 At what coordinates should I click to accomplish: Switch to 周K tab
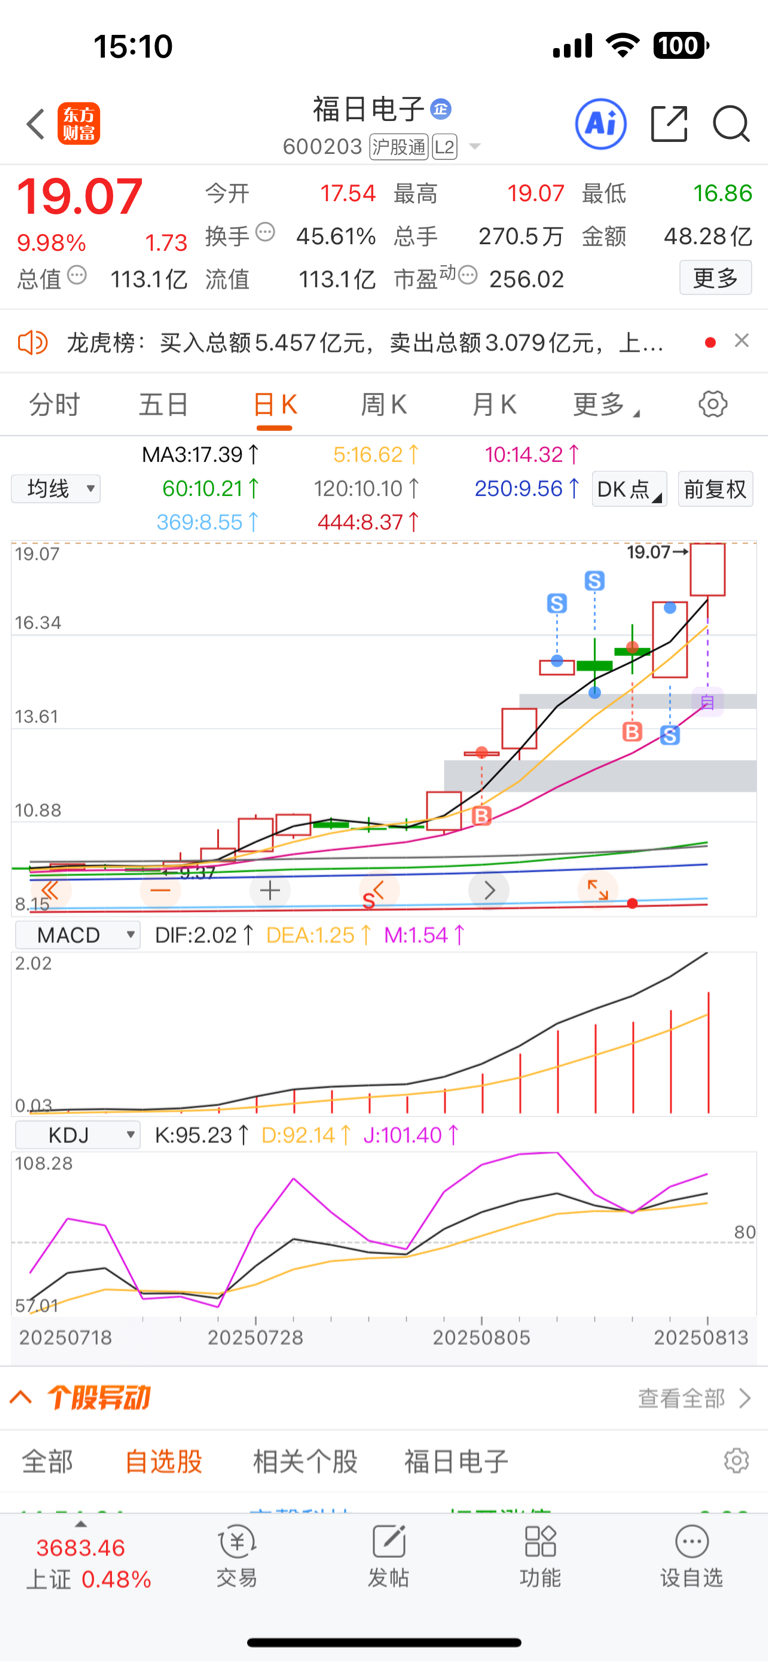click(x=383, y=405)
